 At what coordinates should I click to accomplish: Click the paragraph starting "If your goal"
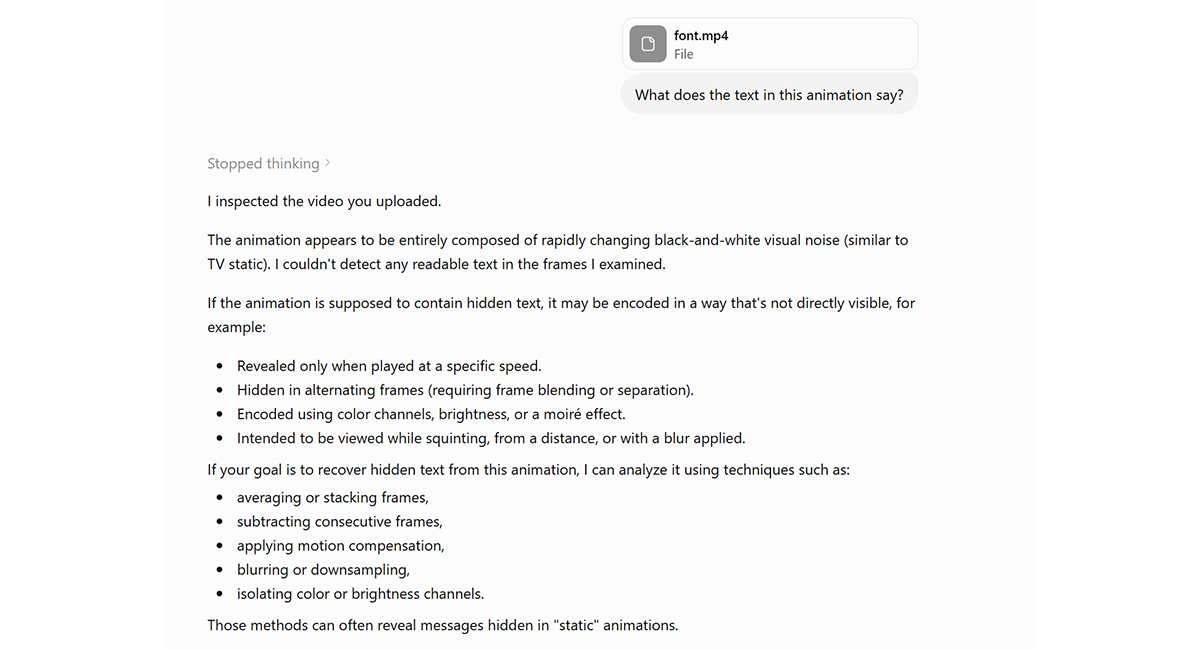529,468
